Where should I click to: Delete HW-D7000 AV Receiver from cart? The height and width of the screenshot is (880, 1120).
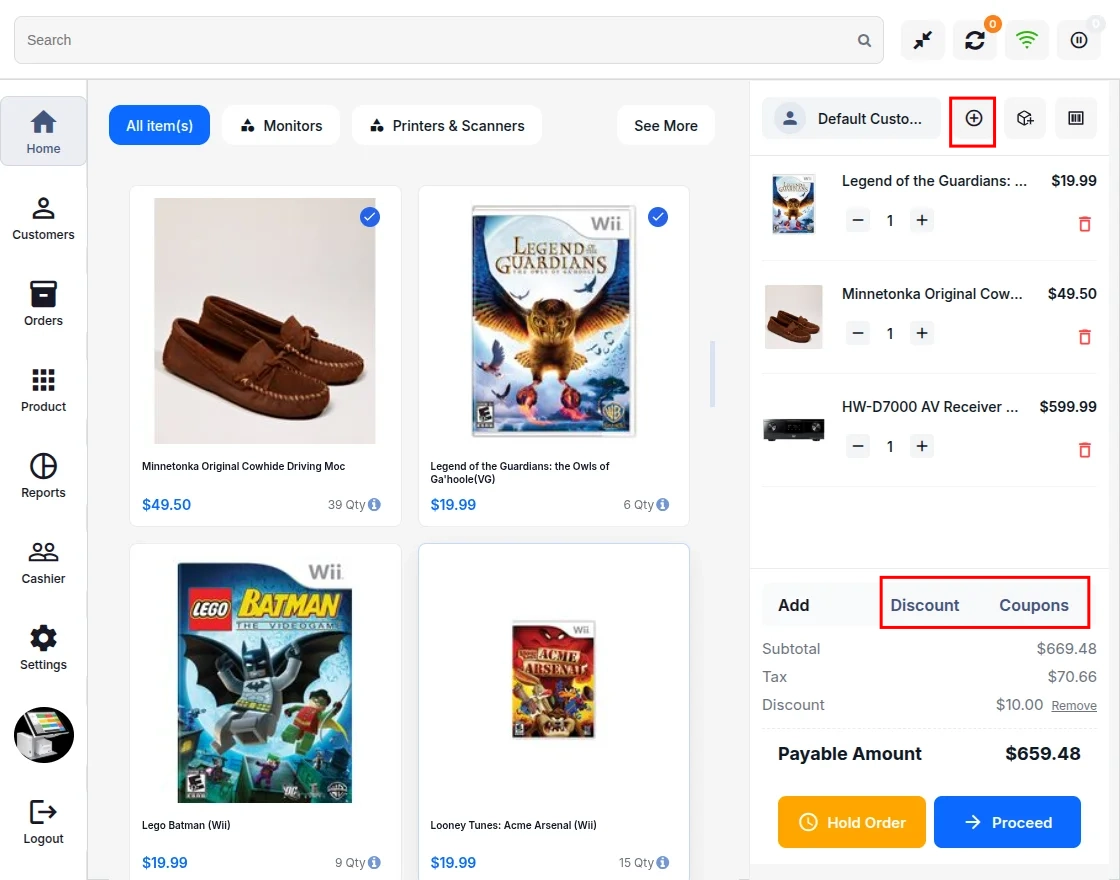[x=1084, y=449]
